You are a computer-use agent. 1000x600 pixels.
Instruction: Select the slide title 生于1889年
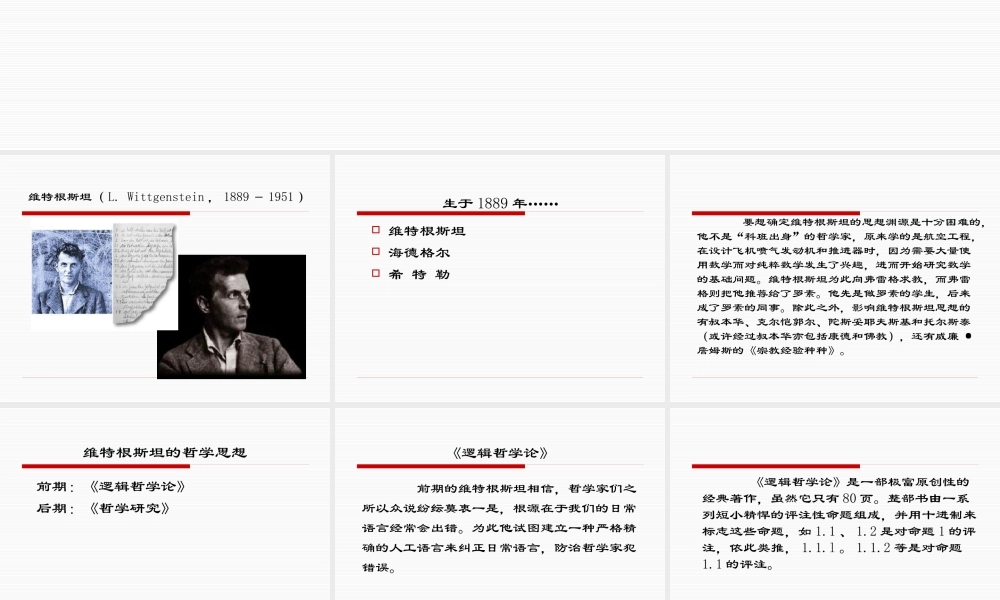(500, 203)
